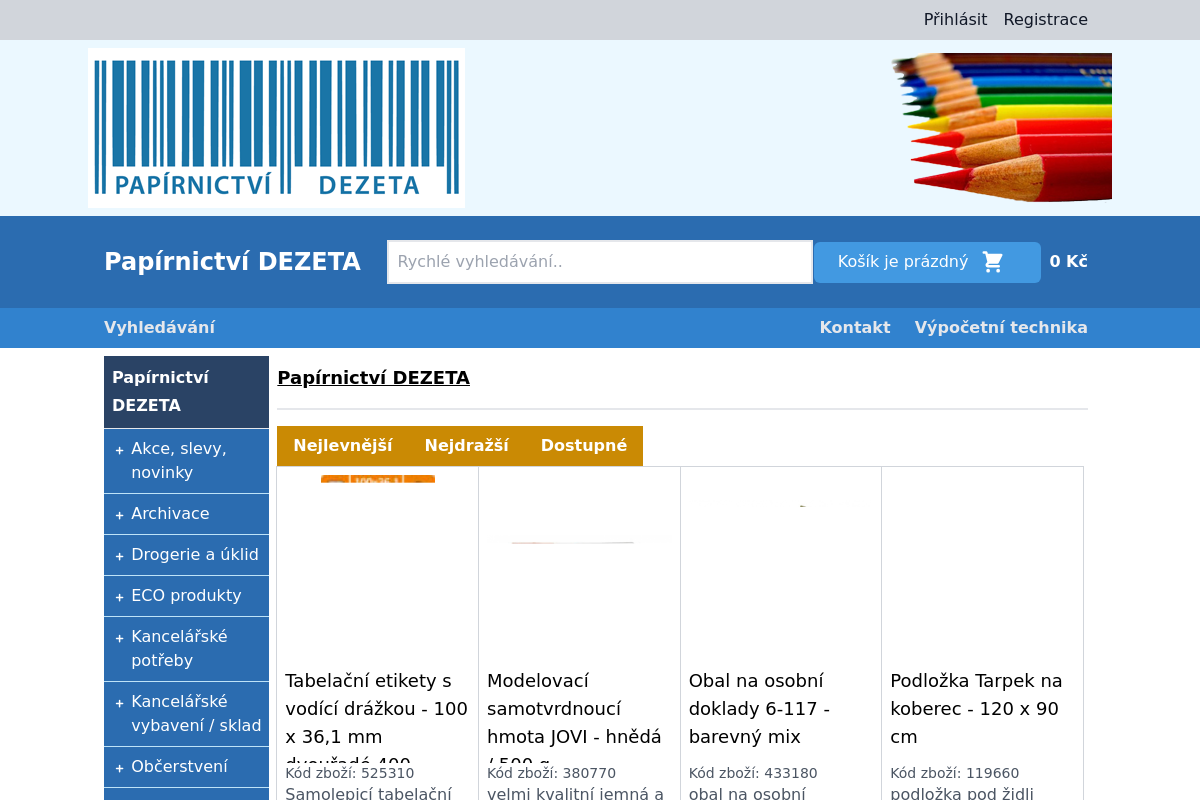
Task: Expand the ECO produkty plus sign
Action: (x=120, y=597)
